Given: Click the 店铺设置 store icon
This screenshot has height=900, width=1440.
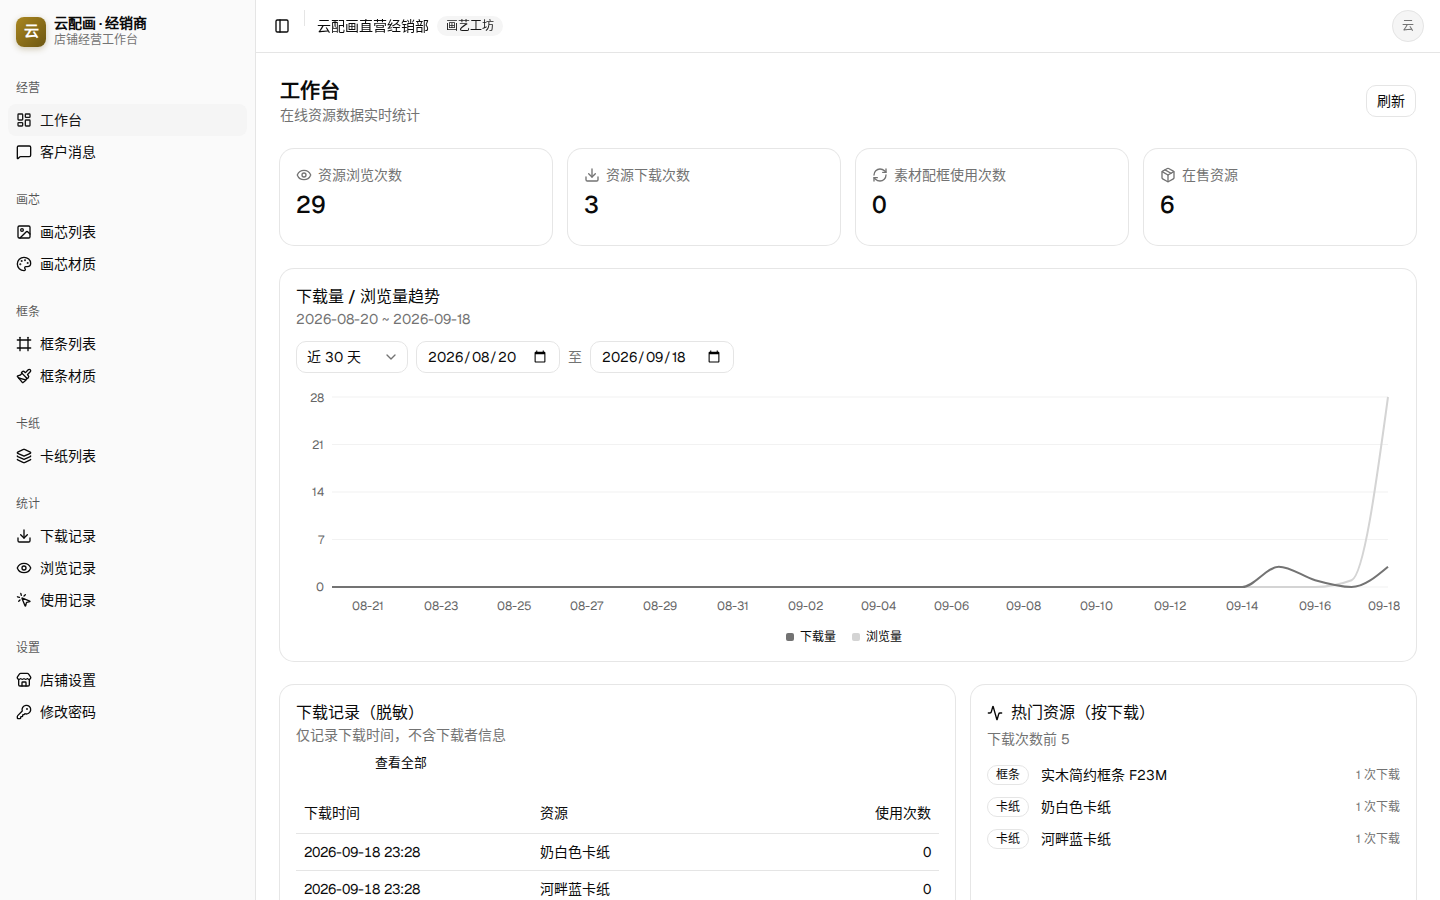Looking at the screenshot, I should (24, 680).
